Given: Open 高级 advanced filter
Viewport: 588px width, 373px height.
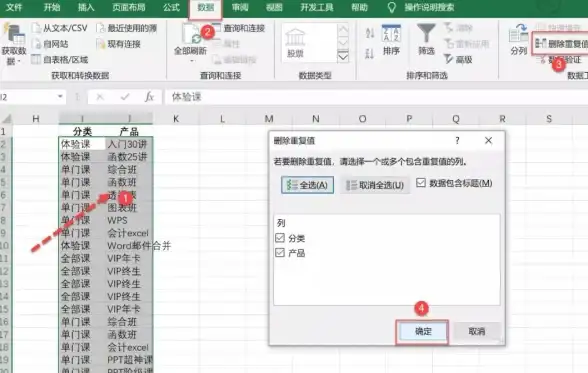Looking at the screenshot, I should point(458,59).
